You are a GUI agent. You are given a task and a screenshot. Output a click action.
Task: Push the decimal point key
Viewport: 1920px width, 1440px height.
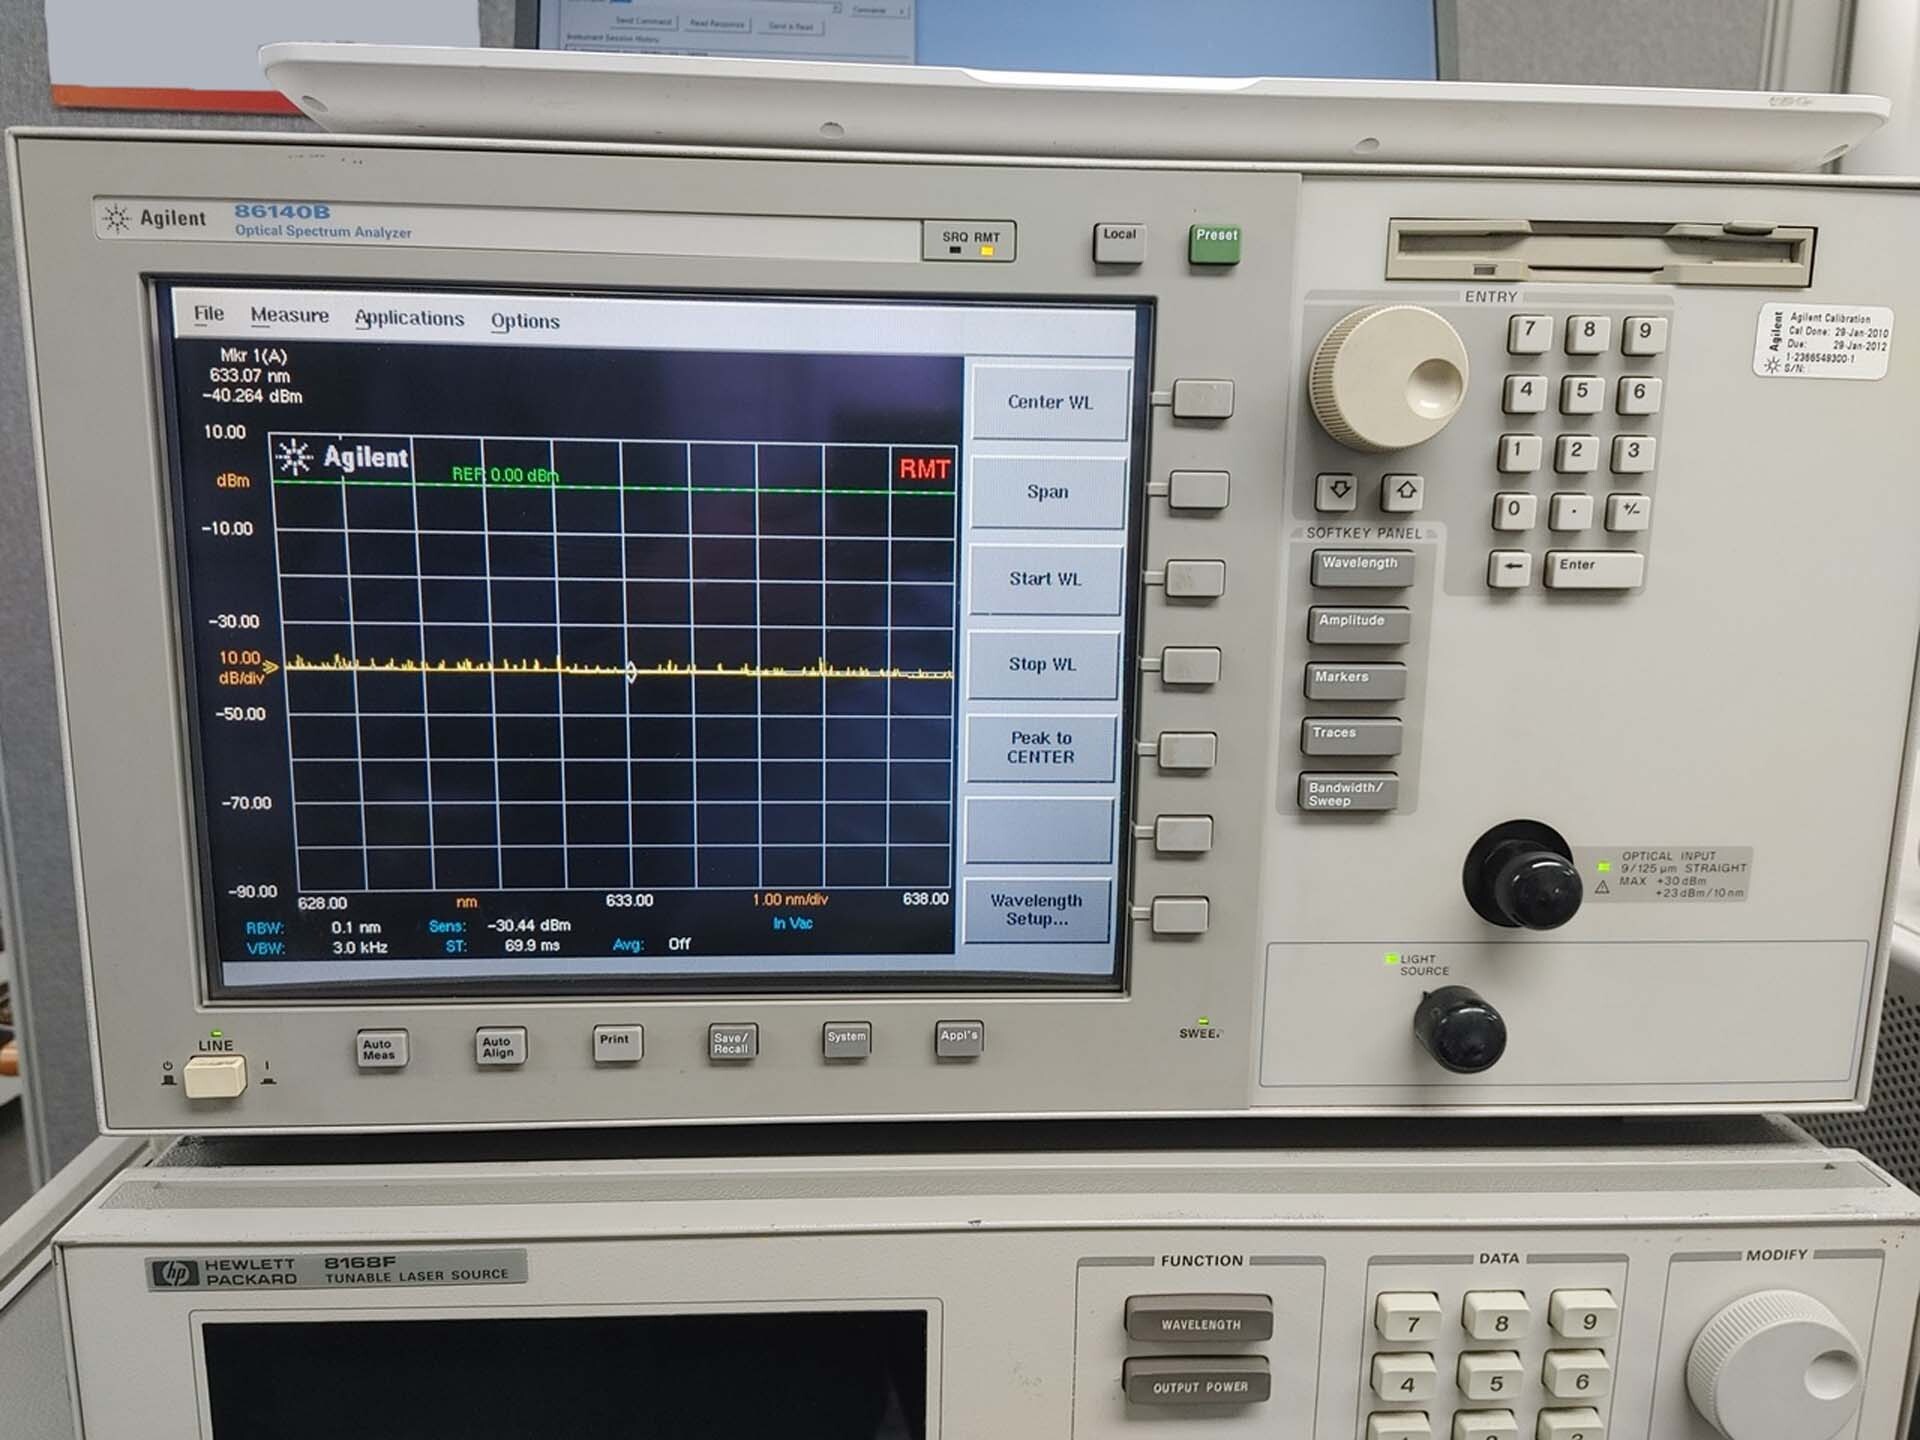[1571, 513]
